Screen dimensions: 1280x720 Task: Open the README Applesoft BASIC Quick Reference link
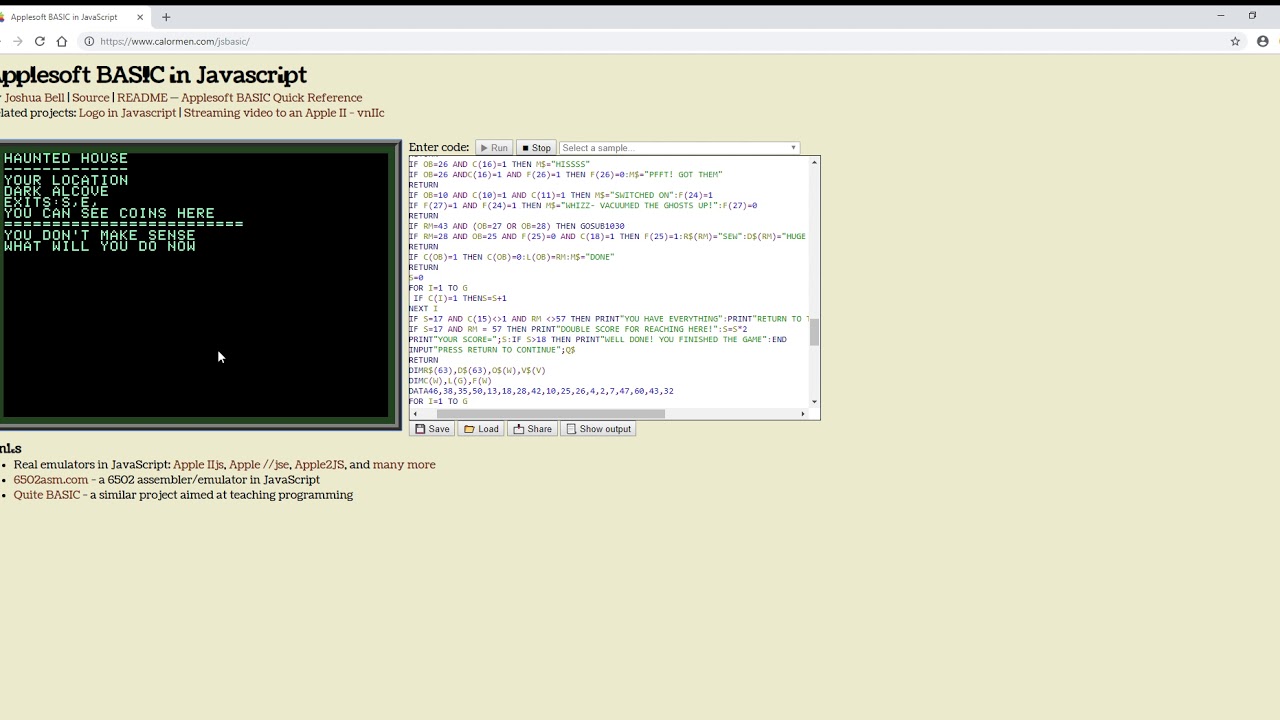tap(239, 98)
